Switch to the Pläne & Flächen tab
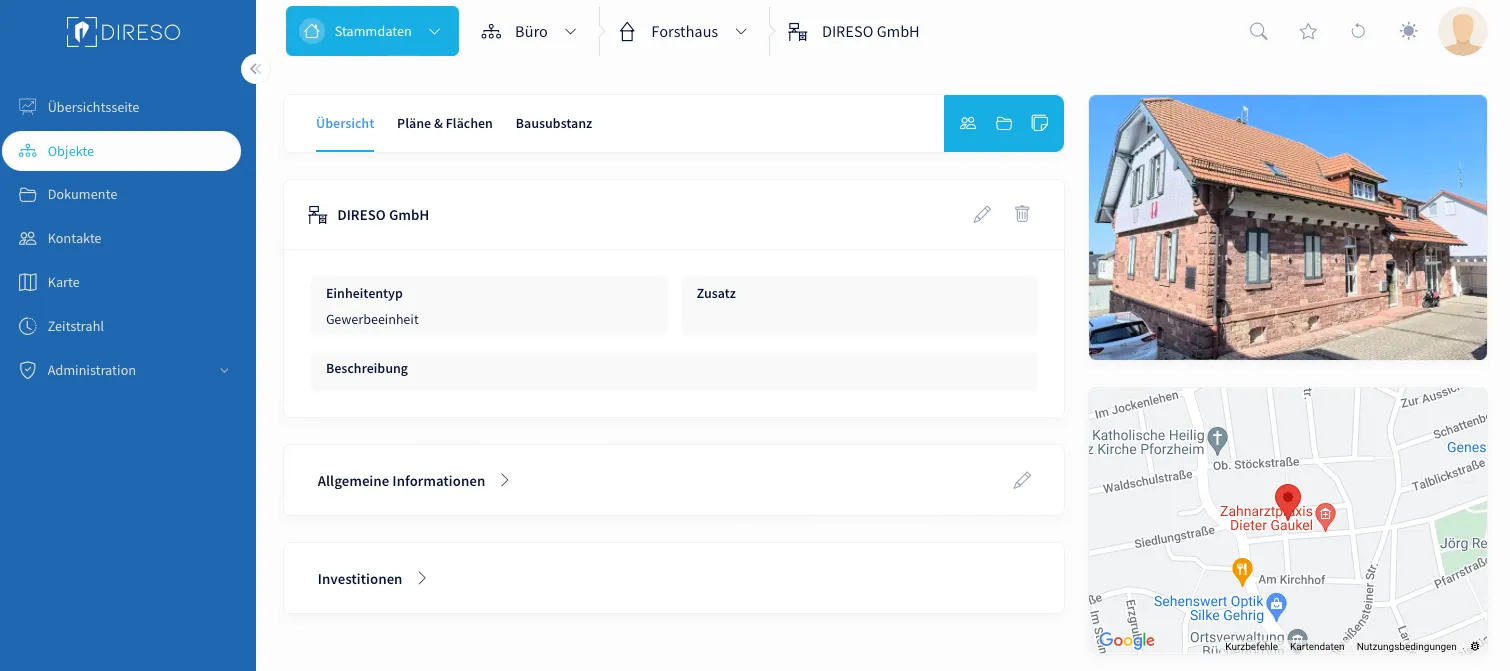 pyautogui.click(x=445, y=123)
